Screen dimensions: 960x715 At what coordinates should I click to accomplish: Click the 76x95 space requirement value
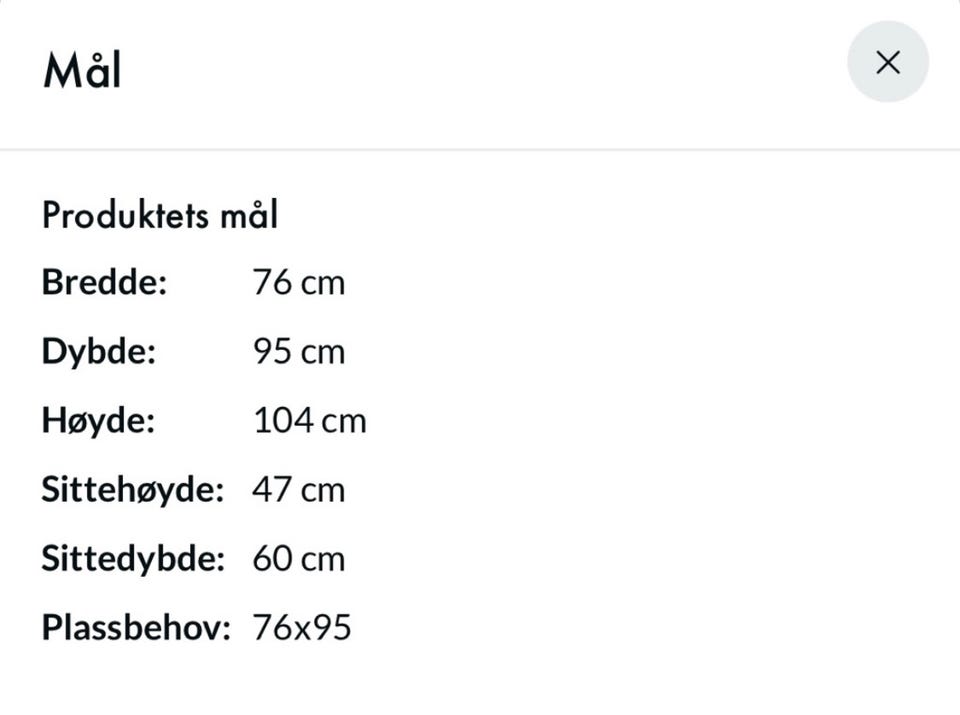pyautogui.click(x=302, y=627)
